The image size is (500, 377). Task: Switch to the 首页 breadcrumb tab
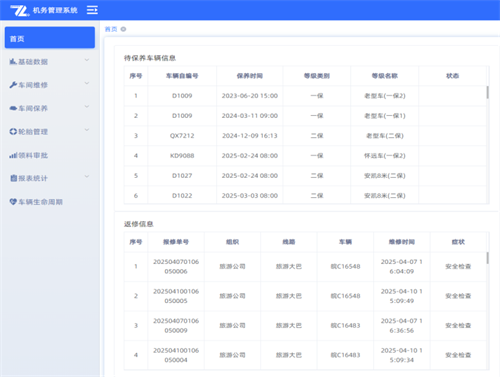pos(111,29)
